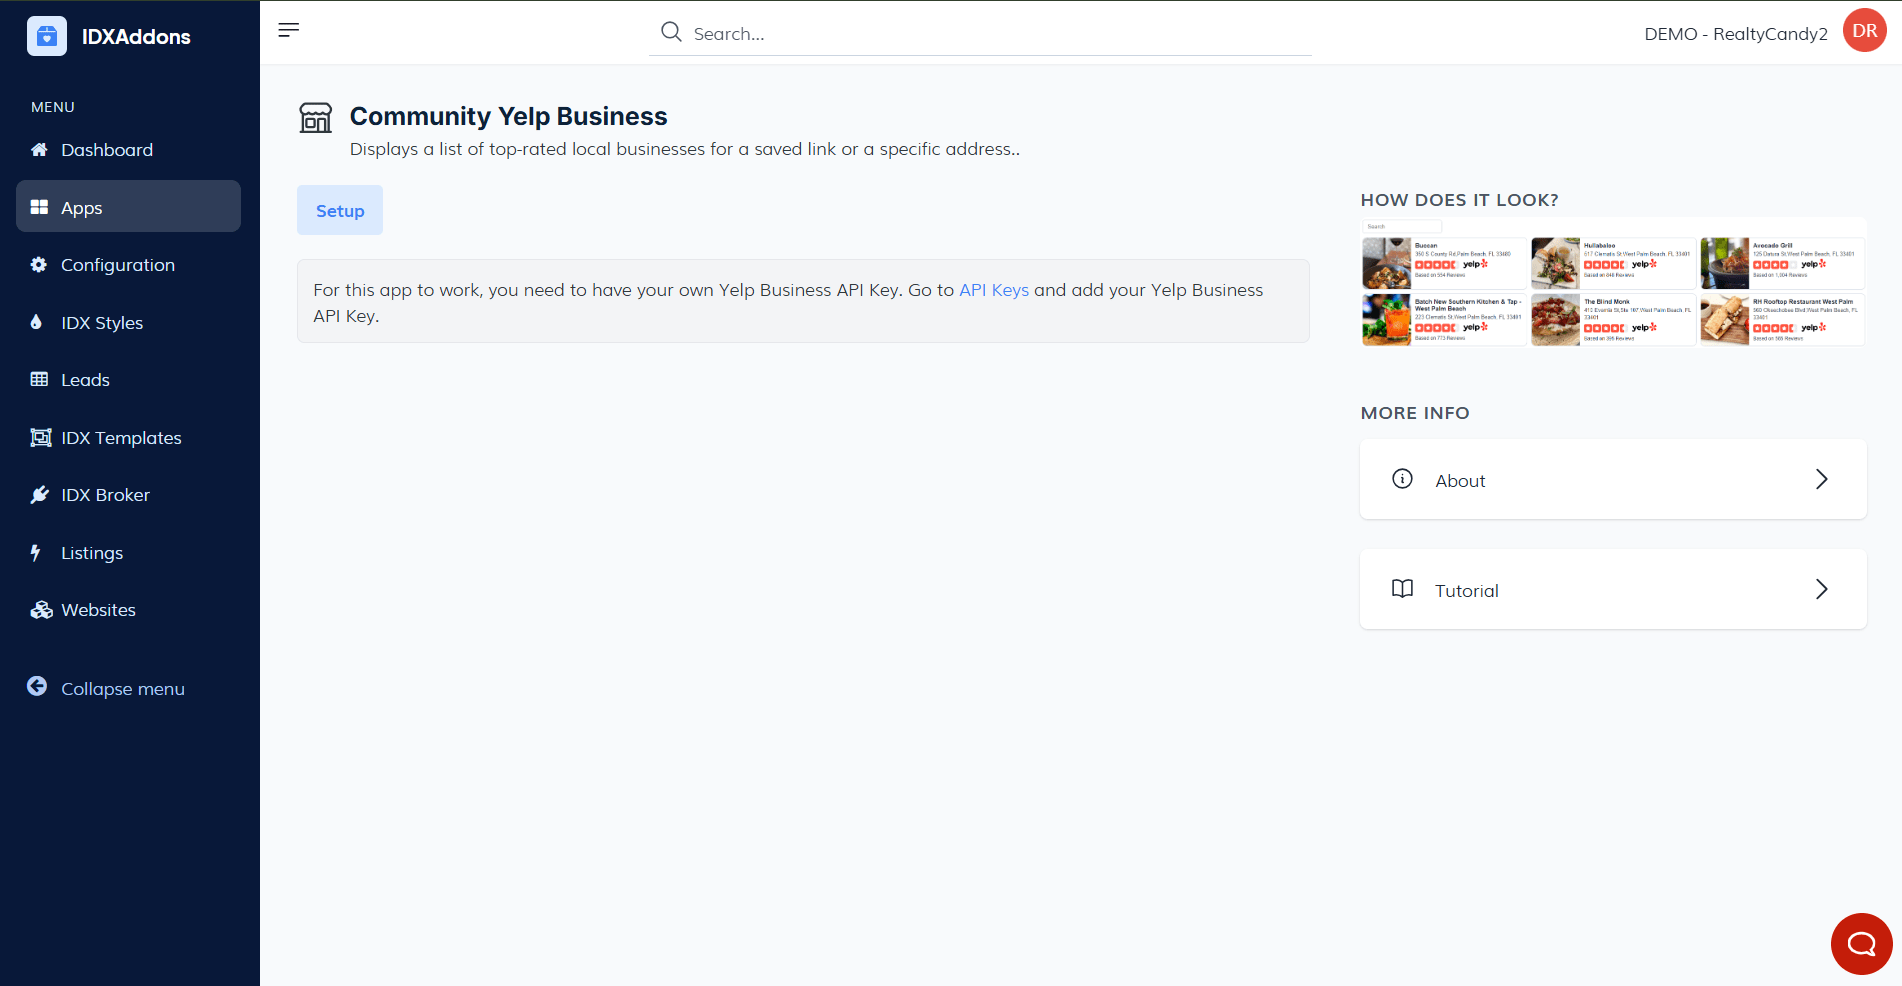
Task: Go to Dashboard in sidebar
Action: [x=107, y=150]
